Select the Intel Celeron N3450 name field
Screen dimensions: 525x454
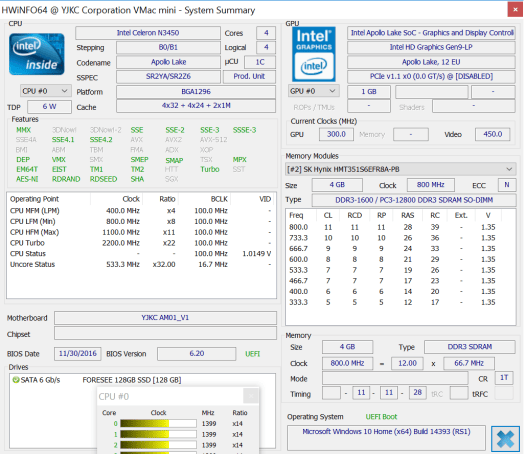coord(148,33)
